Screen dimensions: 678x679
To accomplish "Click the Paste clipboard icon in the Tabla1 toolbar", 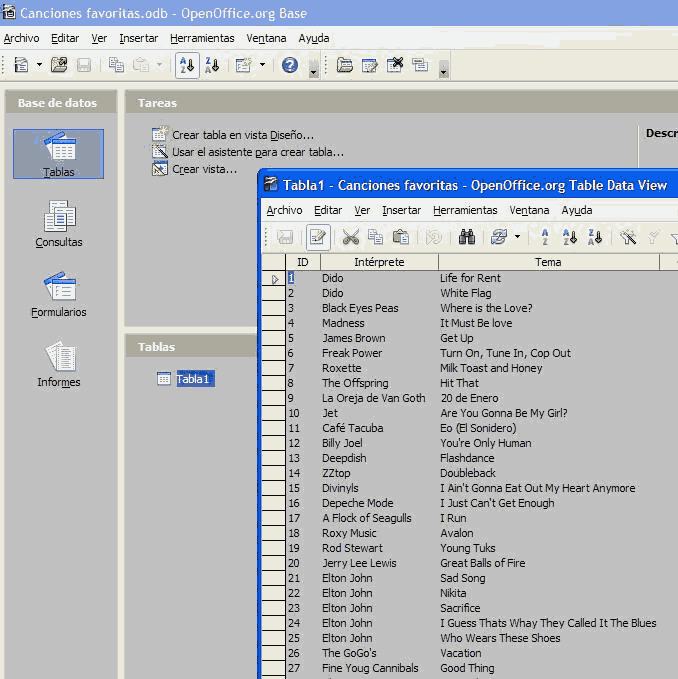I will pyautogui.click(x=400, y=237).
